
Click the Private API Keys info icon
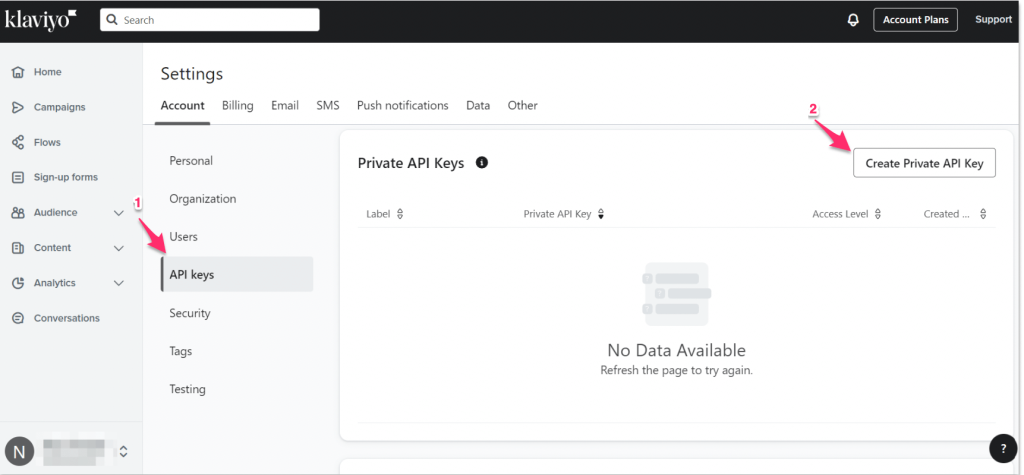tap(482, 163)
